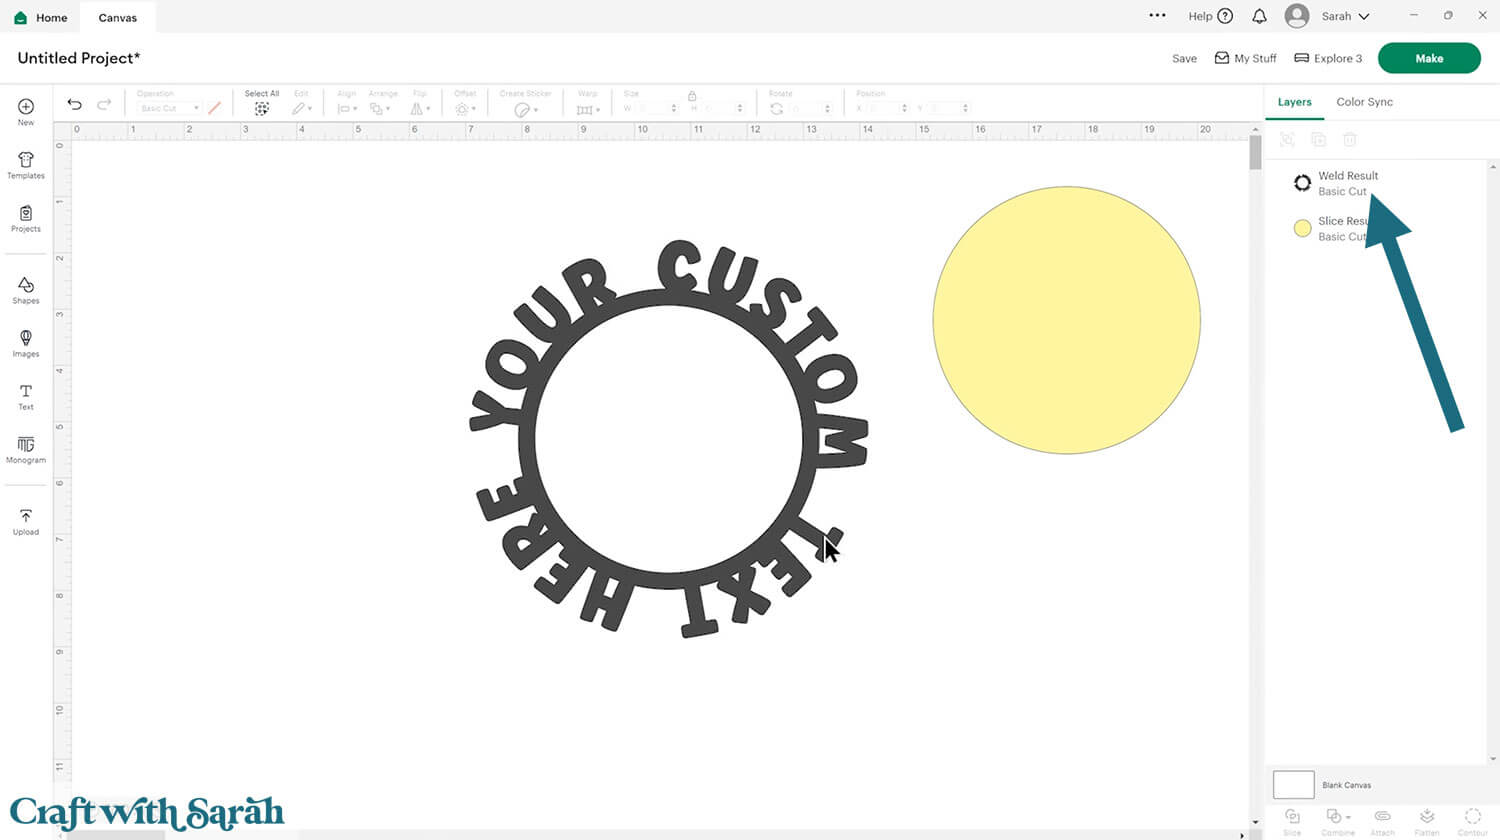
Task: Toggle the size aspect ratio lock
Action: click(691, 95)
